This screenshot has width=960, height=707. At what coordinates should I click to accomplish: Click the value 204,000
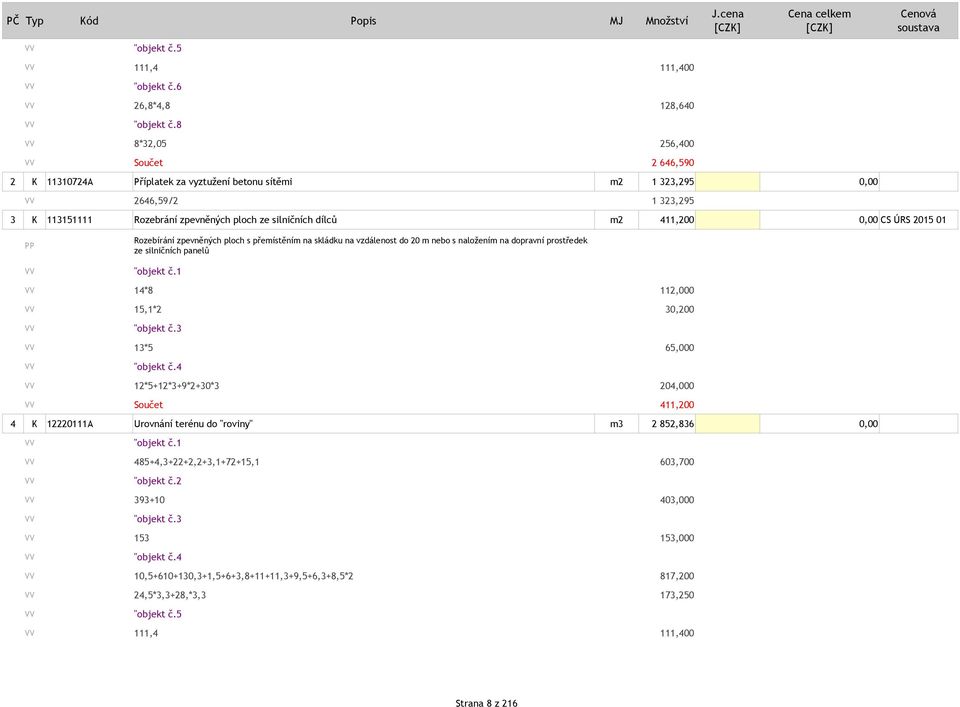677,386
